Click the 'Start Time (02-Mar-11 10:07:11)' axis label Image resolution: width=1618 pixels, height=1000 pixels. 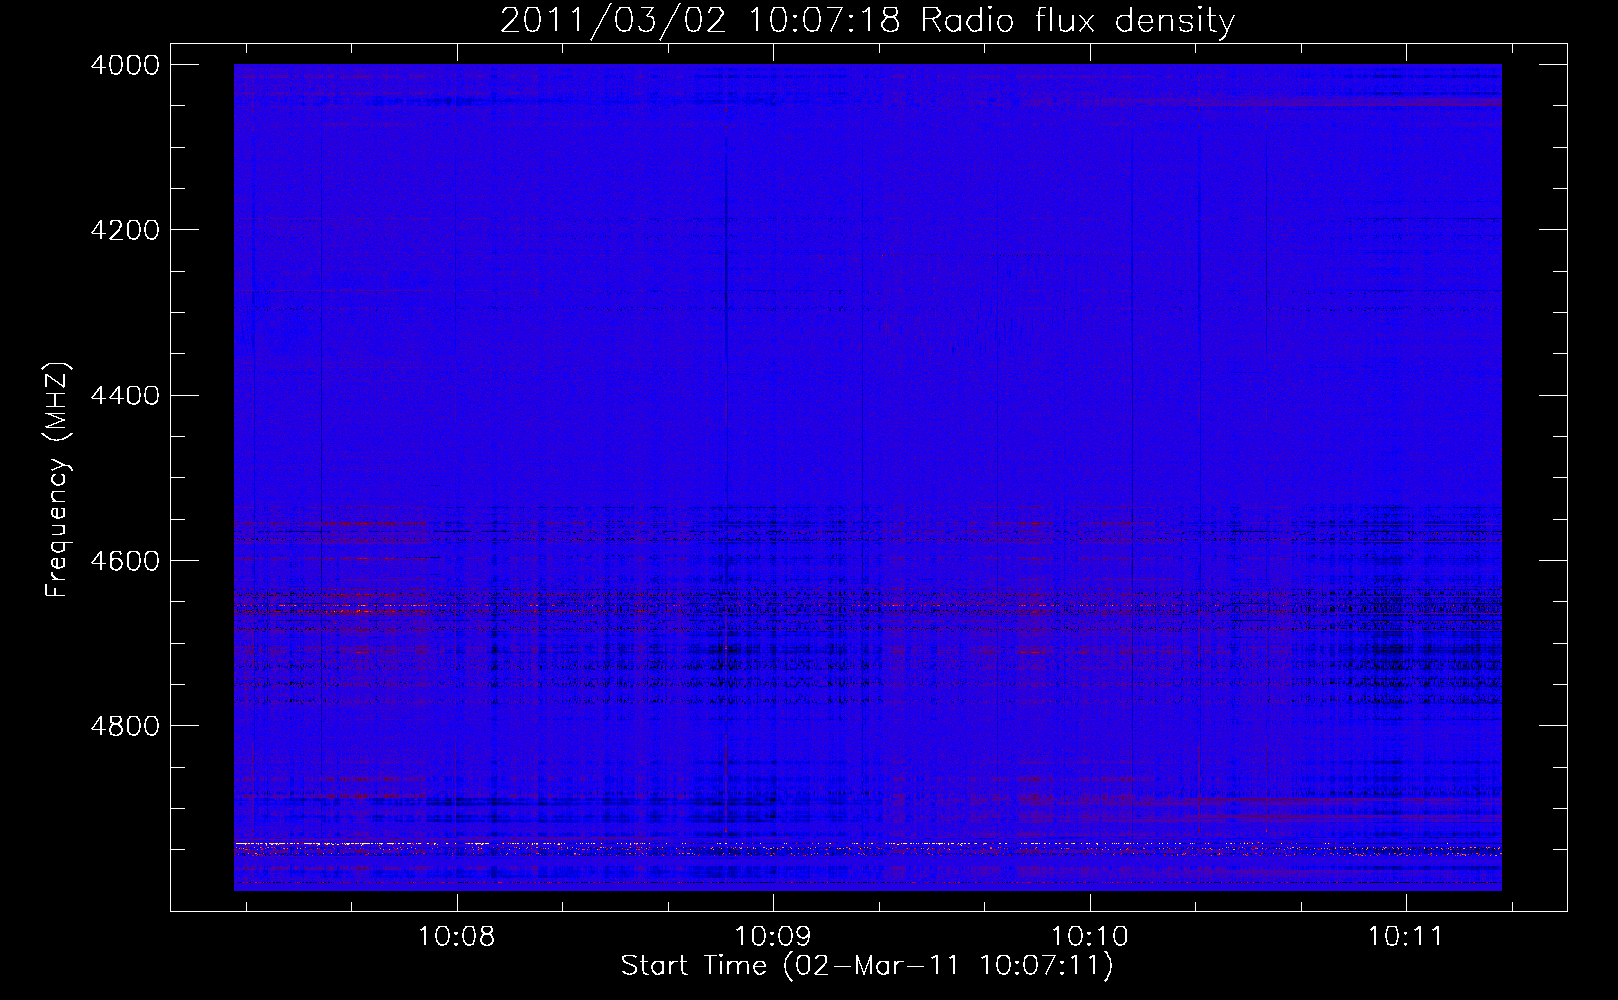(x=867, y=966)
